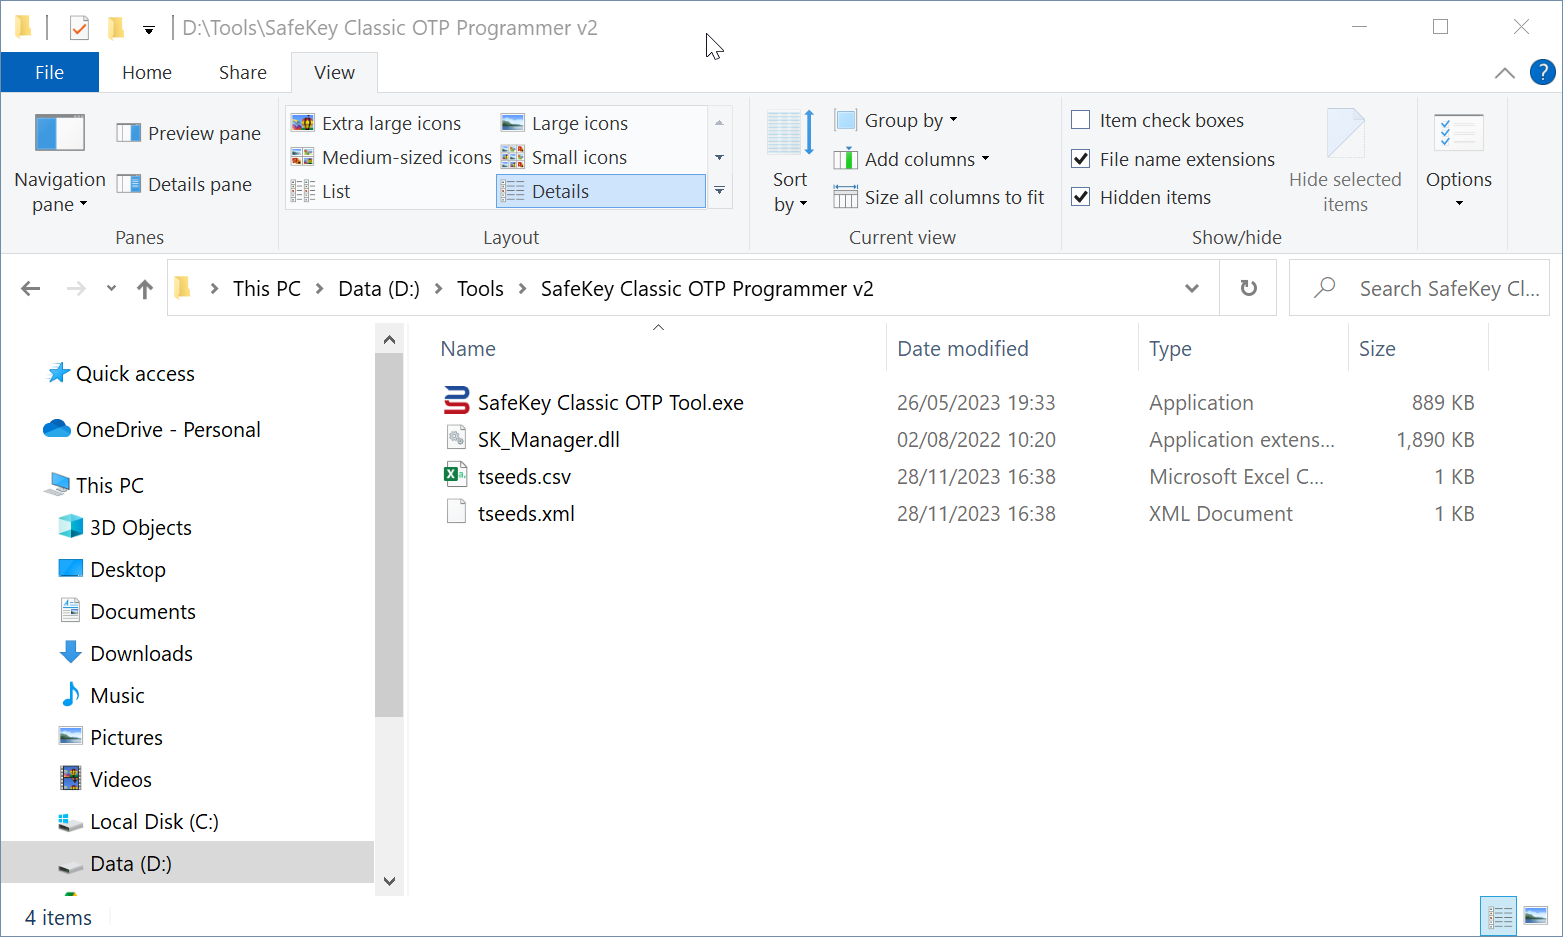
Task: Open the address bar history dropdown
Action: 1191,288
